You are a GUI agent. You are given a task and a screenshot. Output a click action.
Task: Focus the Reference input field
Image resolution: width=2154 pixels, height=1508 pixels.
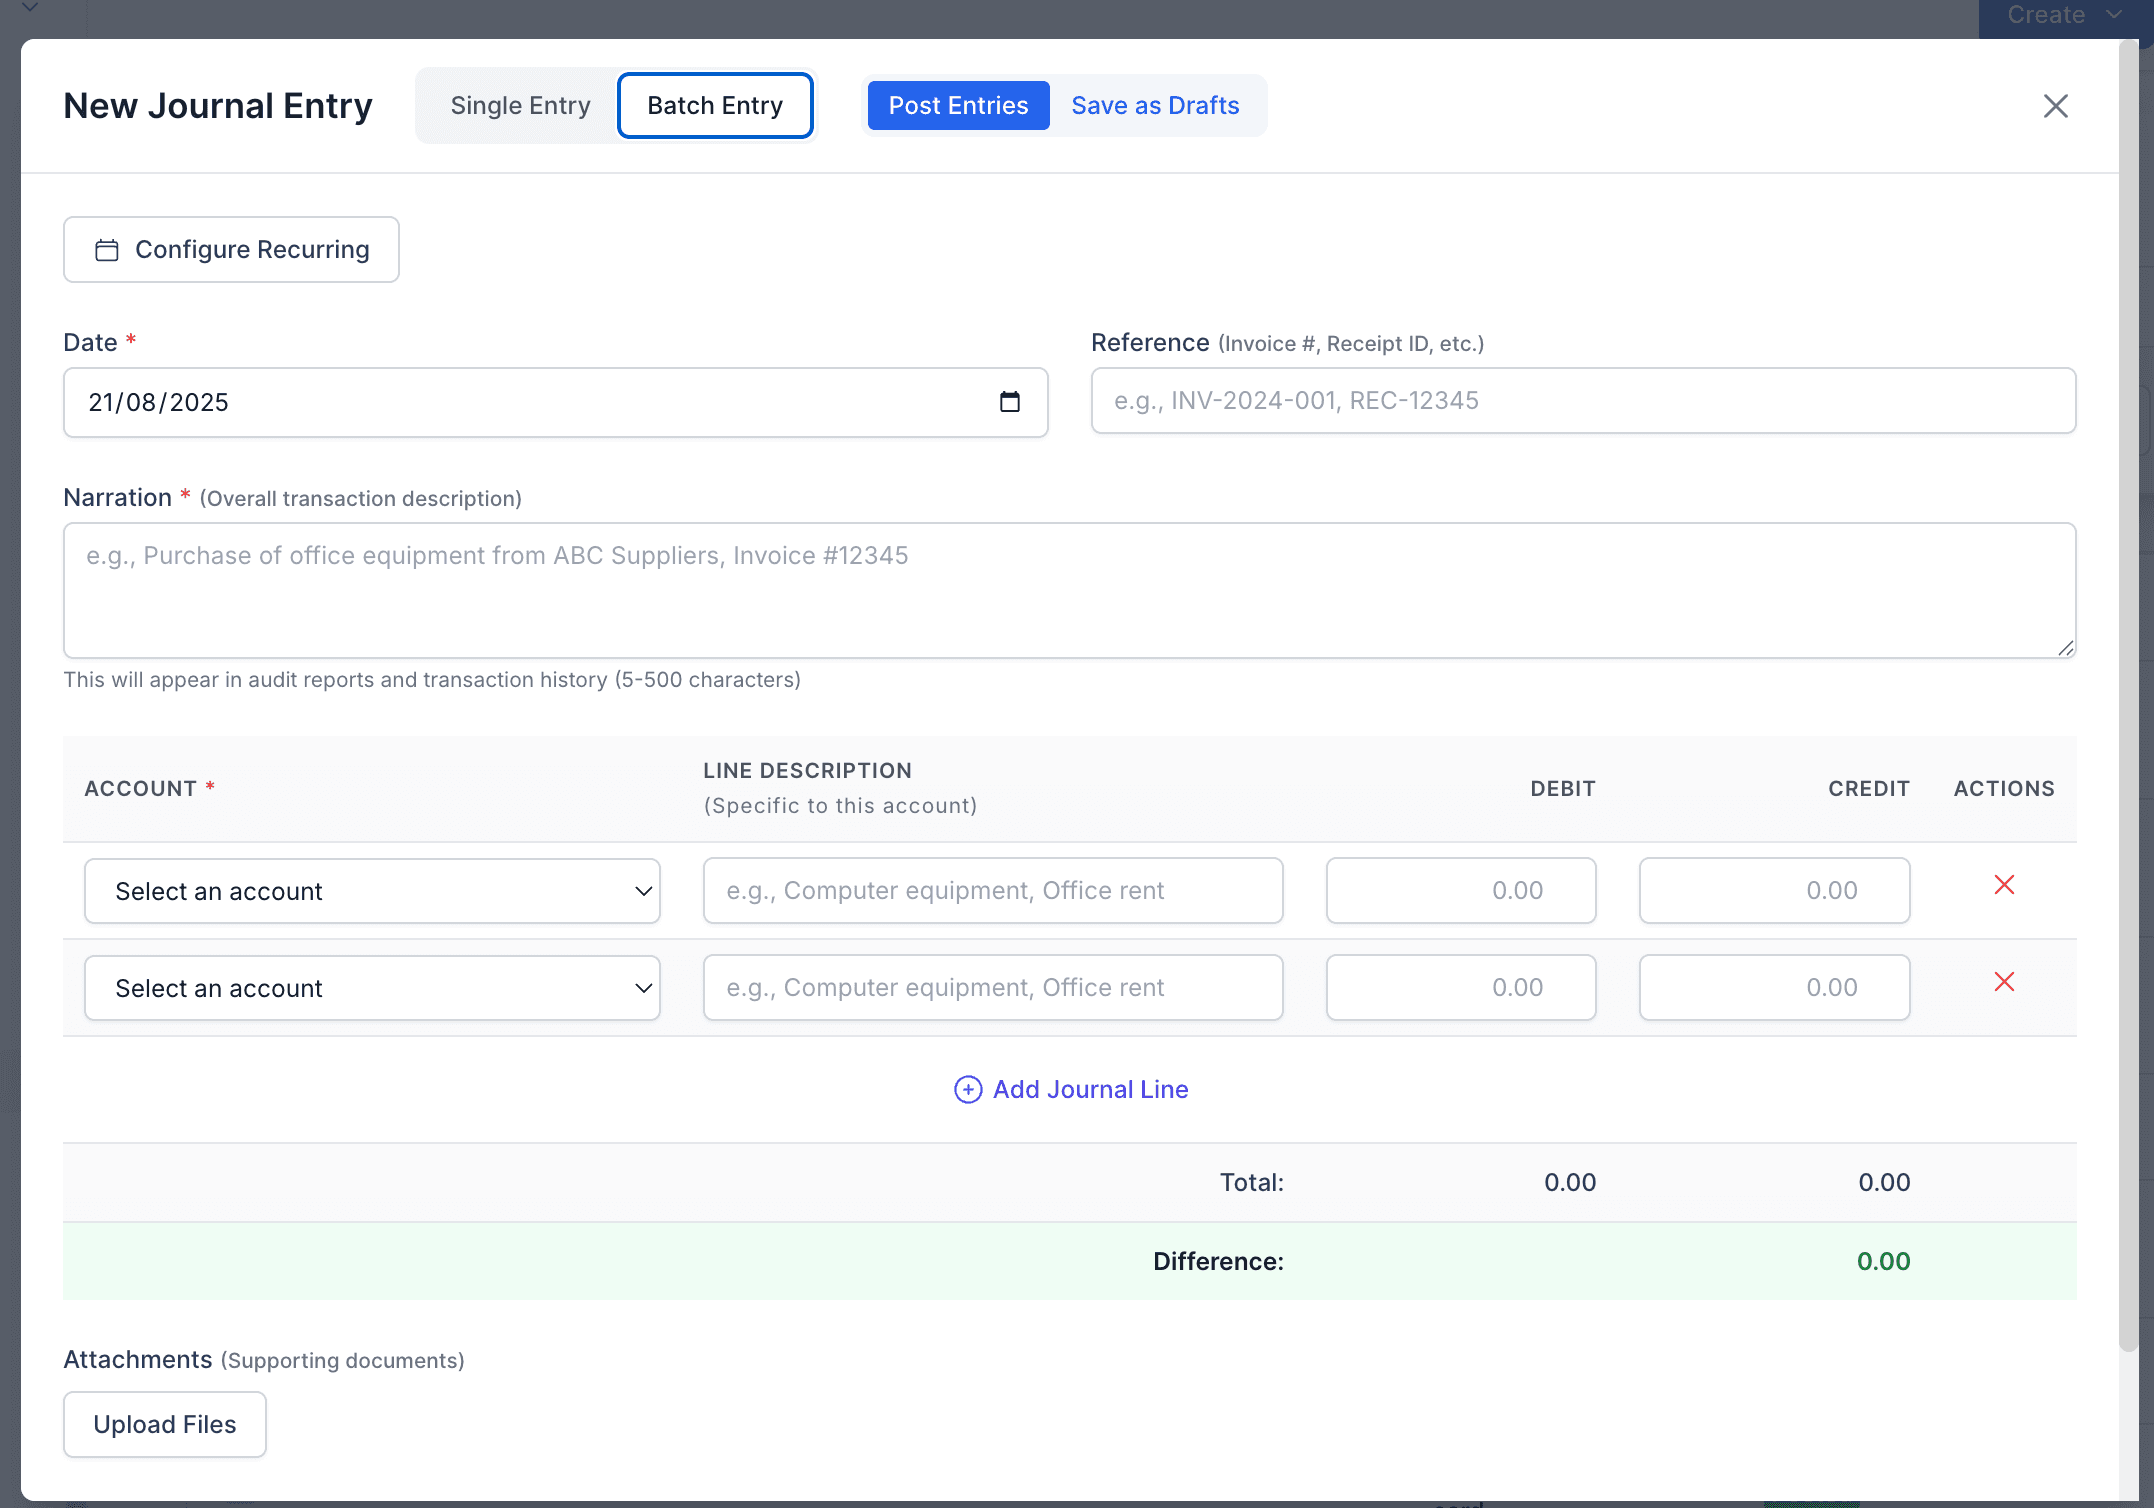tap(1582, 401)
